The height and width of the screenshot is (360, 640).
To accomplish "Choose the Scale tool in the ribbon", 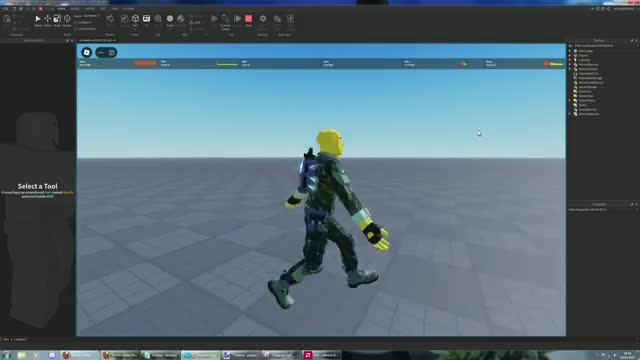I will 57,19.
